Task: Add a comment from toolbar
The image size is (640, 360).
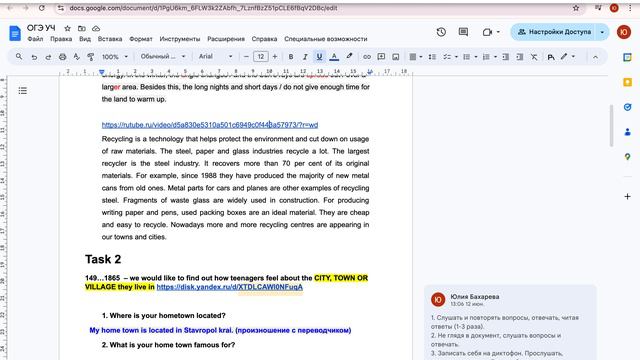Action: [x=381, y=57]
